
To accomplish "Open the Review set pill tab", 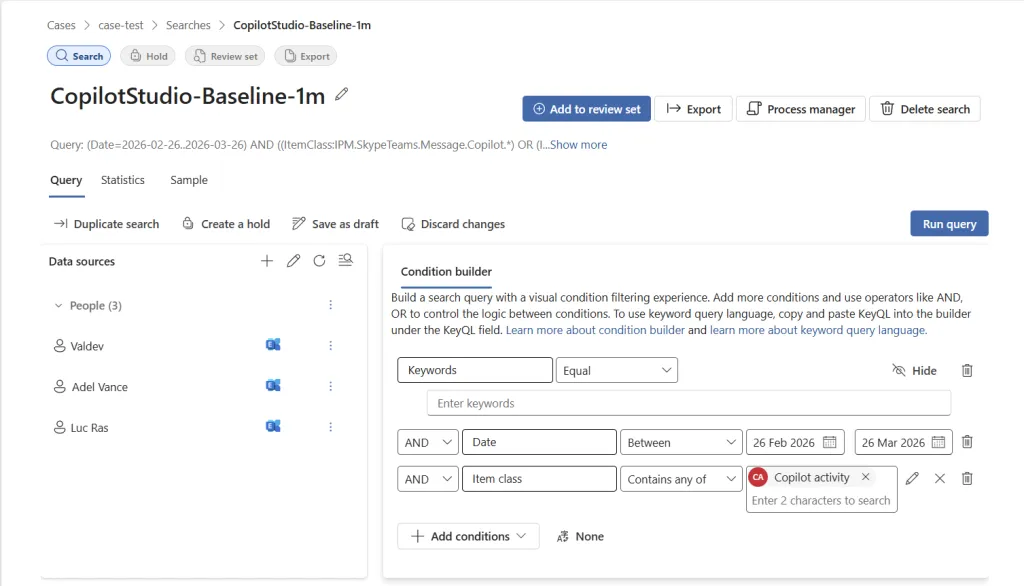I will [x=225, y=56].
